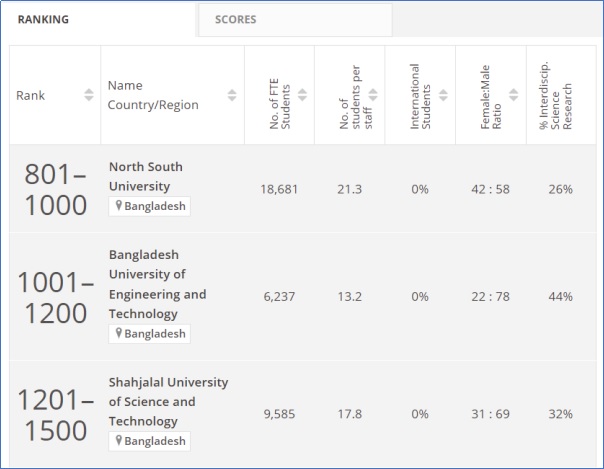Click location pin icon in Shahjalal University row
The image size is (604, 469).
pyautogui.click(x=119, y=441)
